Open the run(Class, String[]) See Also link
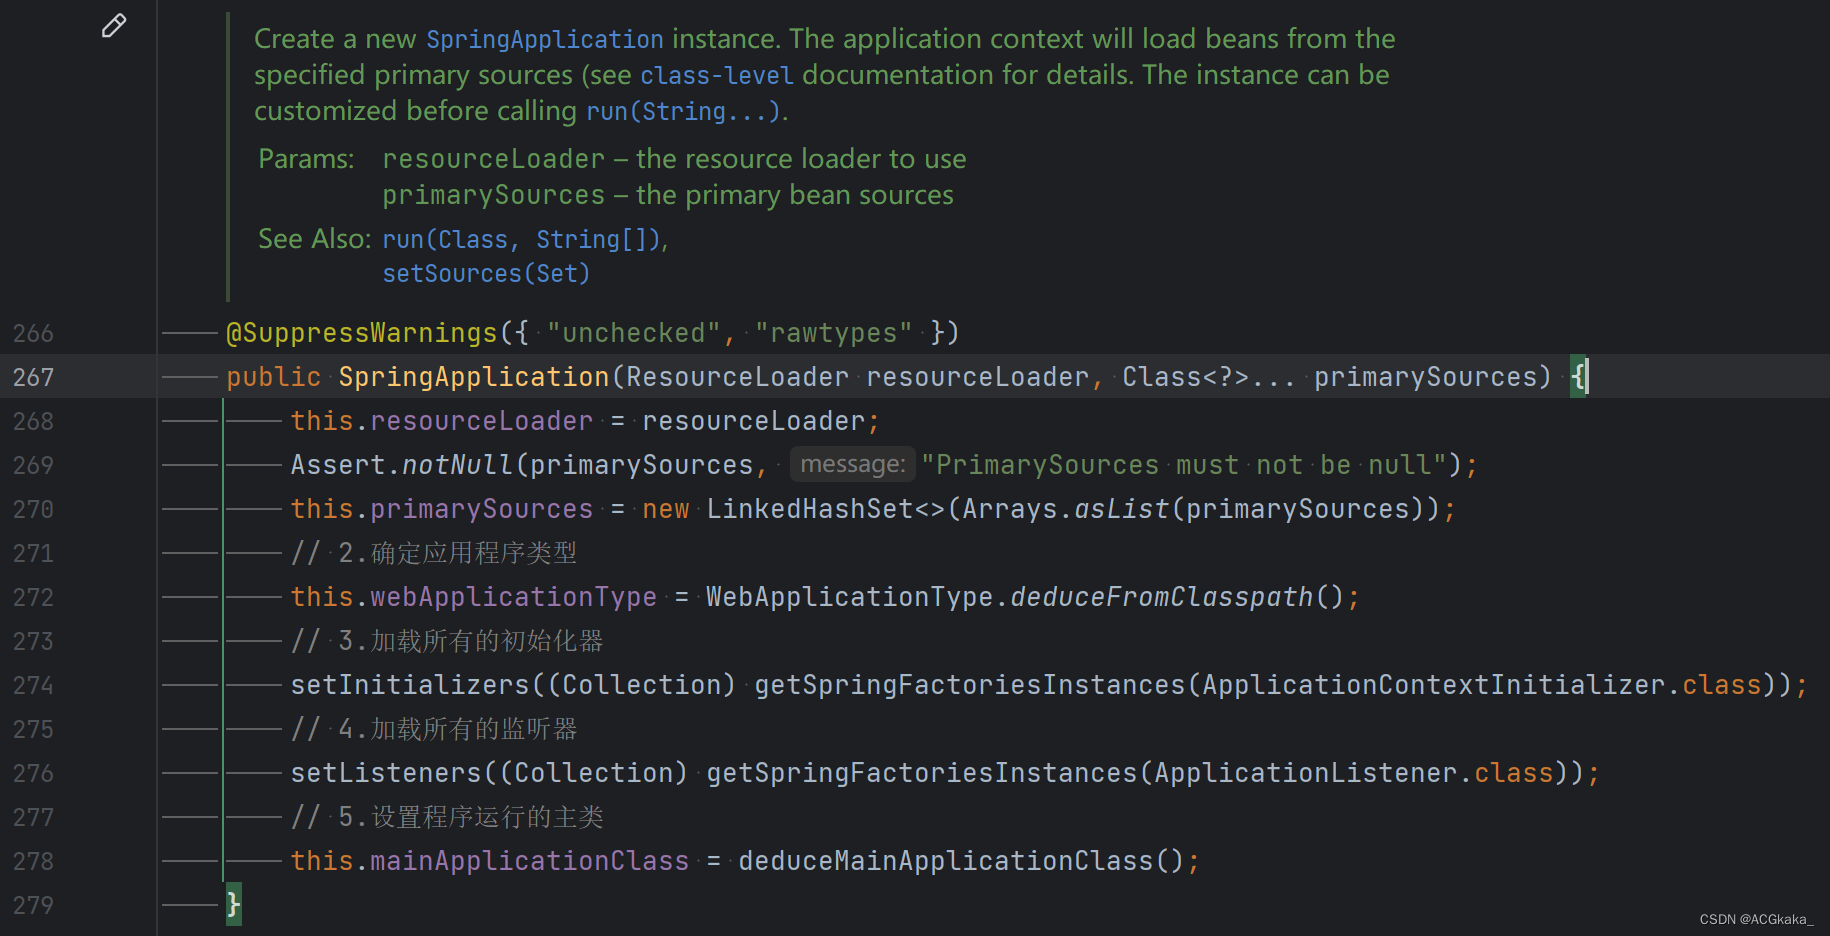This screenshot has width=1830, height=936. coord(522,240)
